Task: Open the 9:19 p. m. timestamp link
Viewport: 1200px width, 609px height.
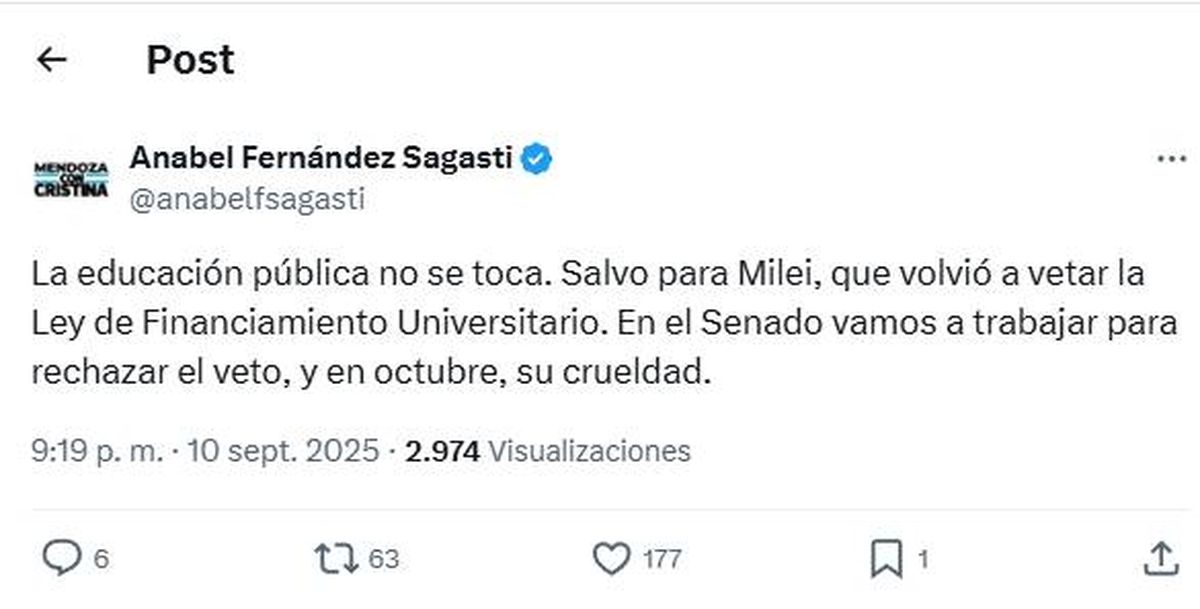Action: coord(96,451)
